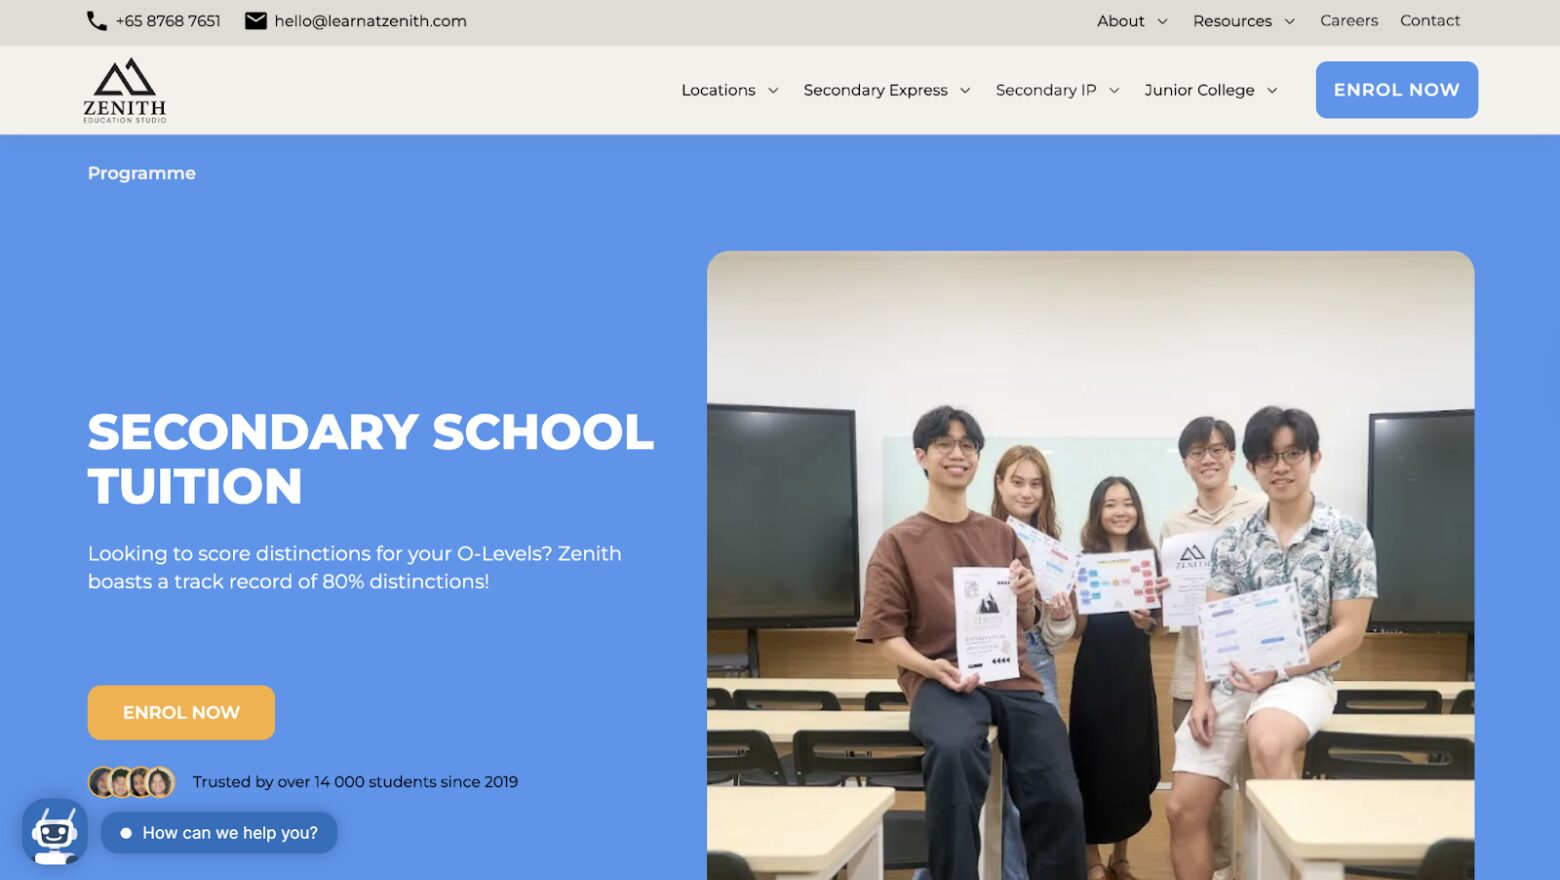This screenshot has width=1560, height=880.
Task: Email hello@learnatzenith.com
Action: tap(370, 21)
